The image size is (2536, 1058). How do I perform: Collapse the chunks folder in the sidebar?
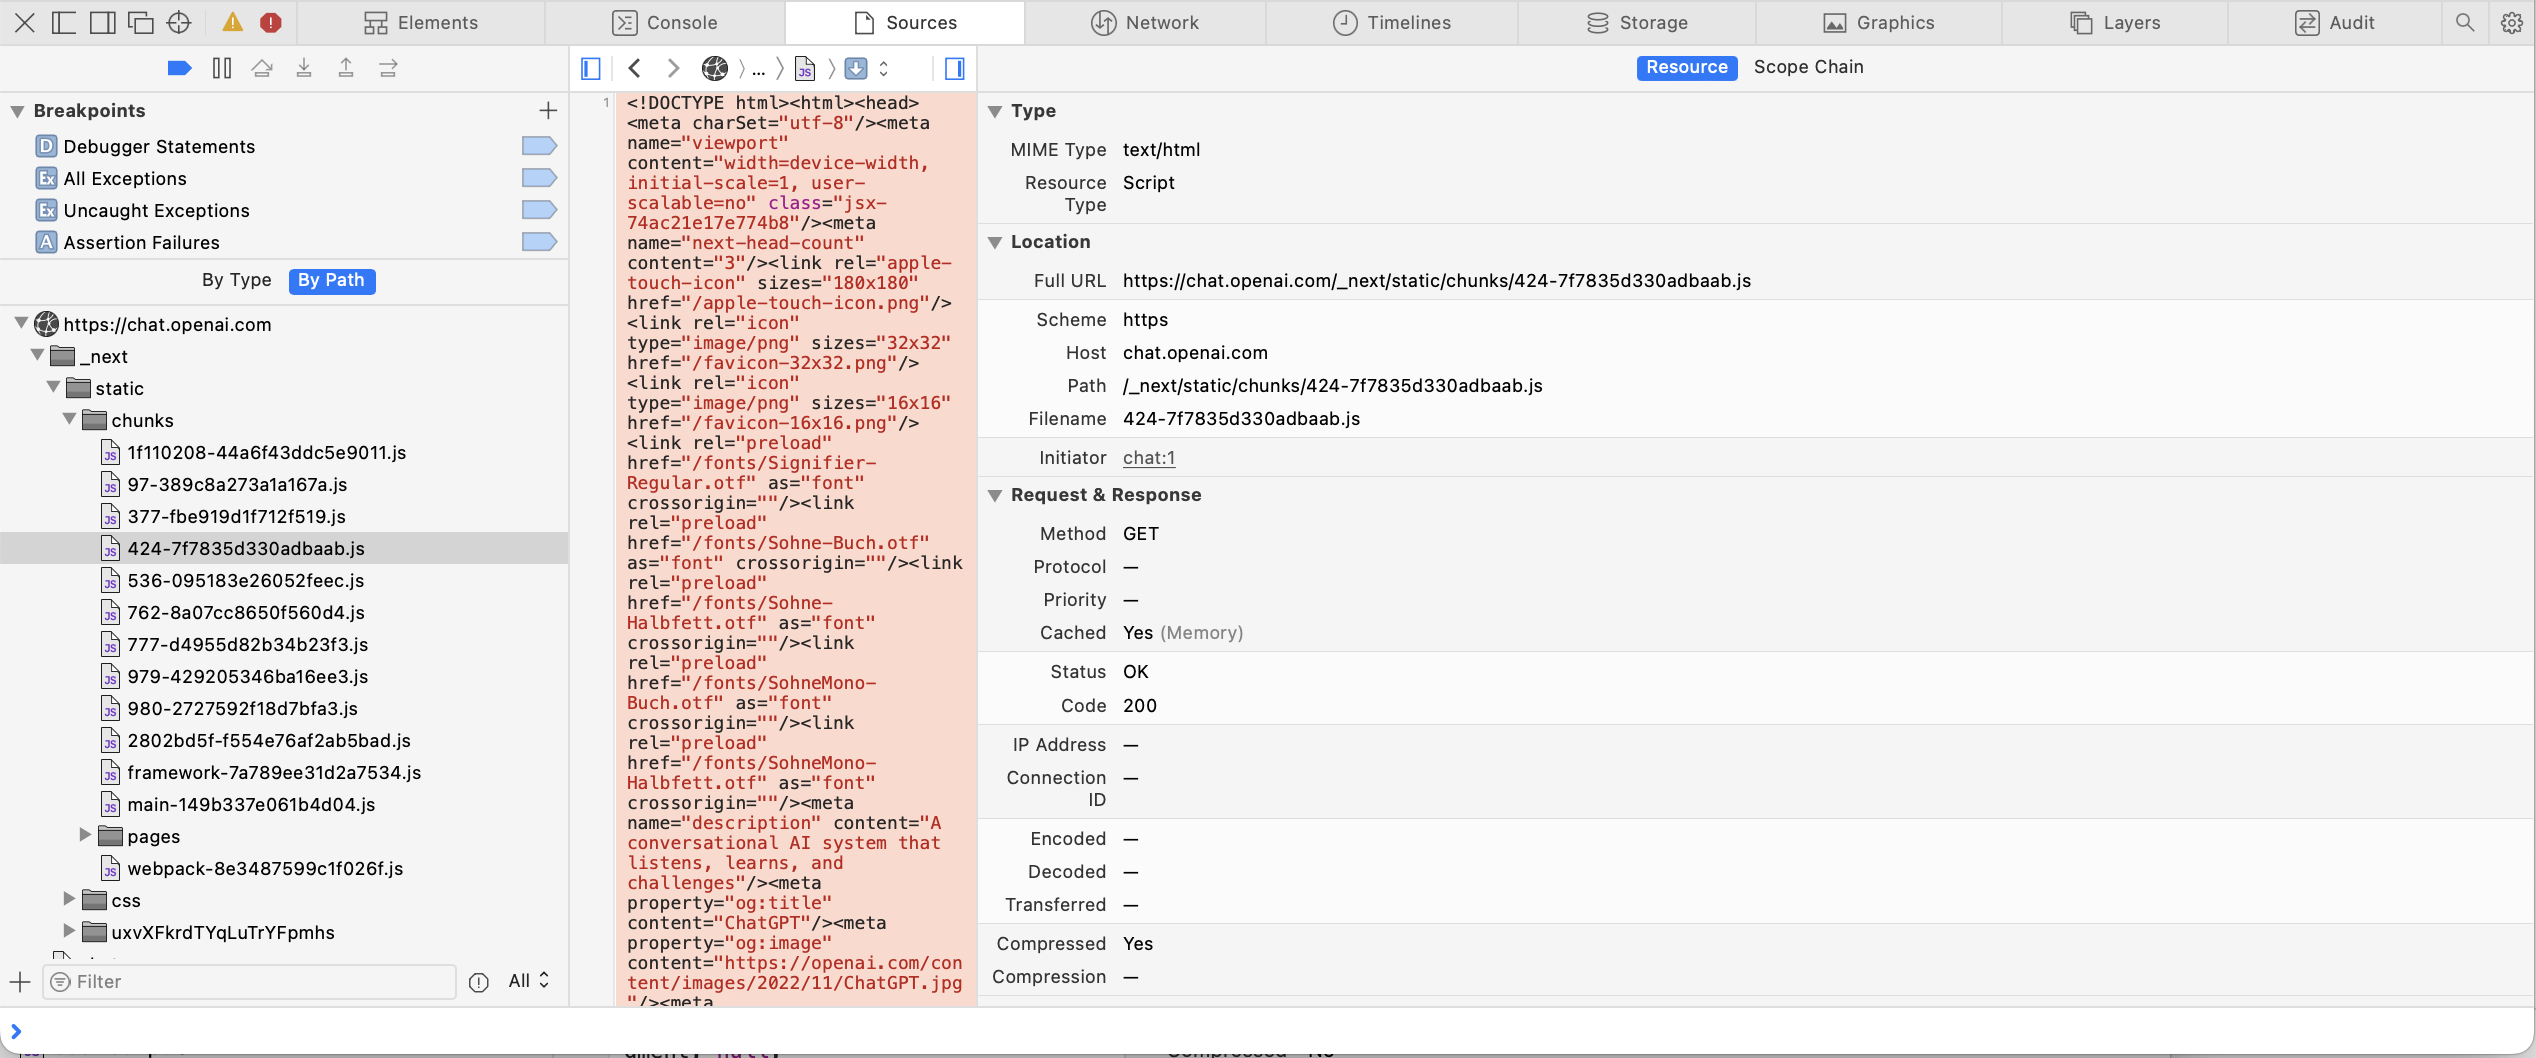click(x=69, y=420)
